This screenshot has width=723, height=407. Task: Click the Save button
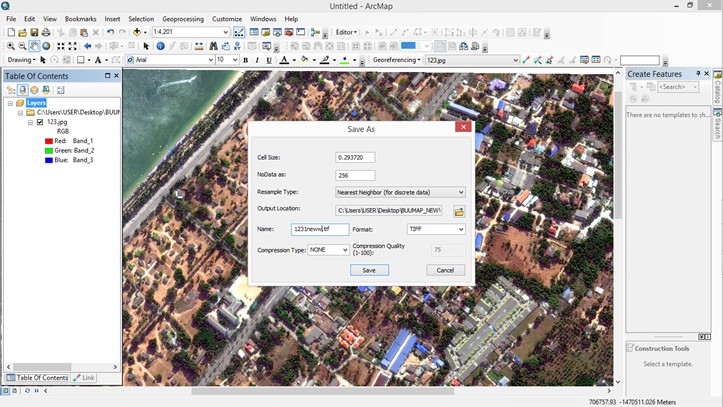click(369, 270)
